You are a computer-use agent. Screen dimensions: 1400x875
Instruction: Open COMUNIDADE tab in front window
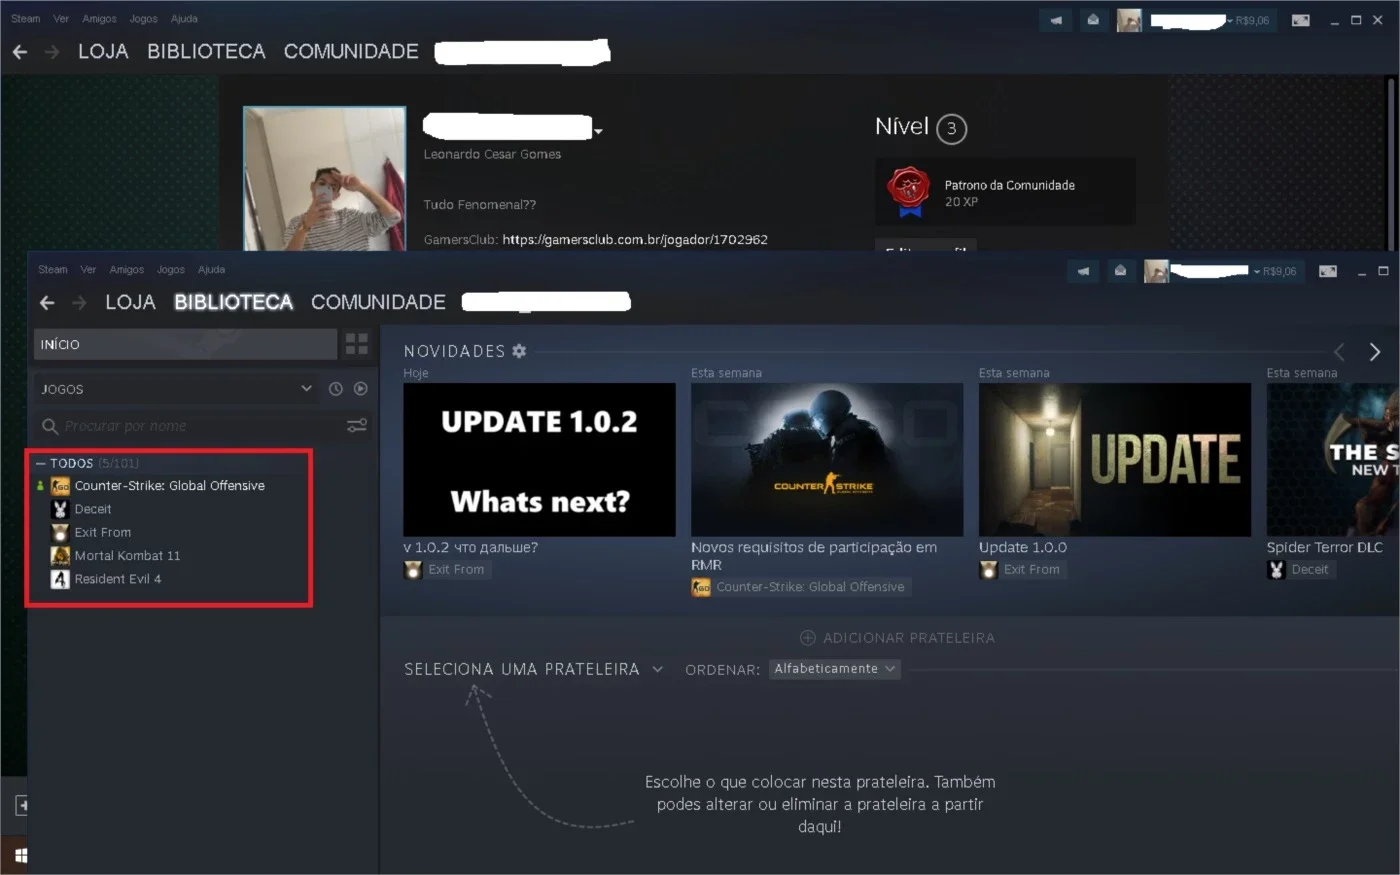pyautogui.click(x=378, y=302)
